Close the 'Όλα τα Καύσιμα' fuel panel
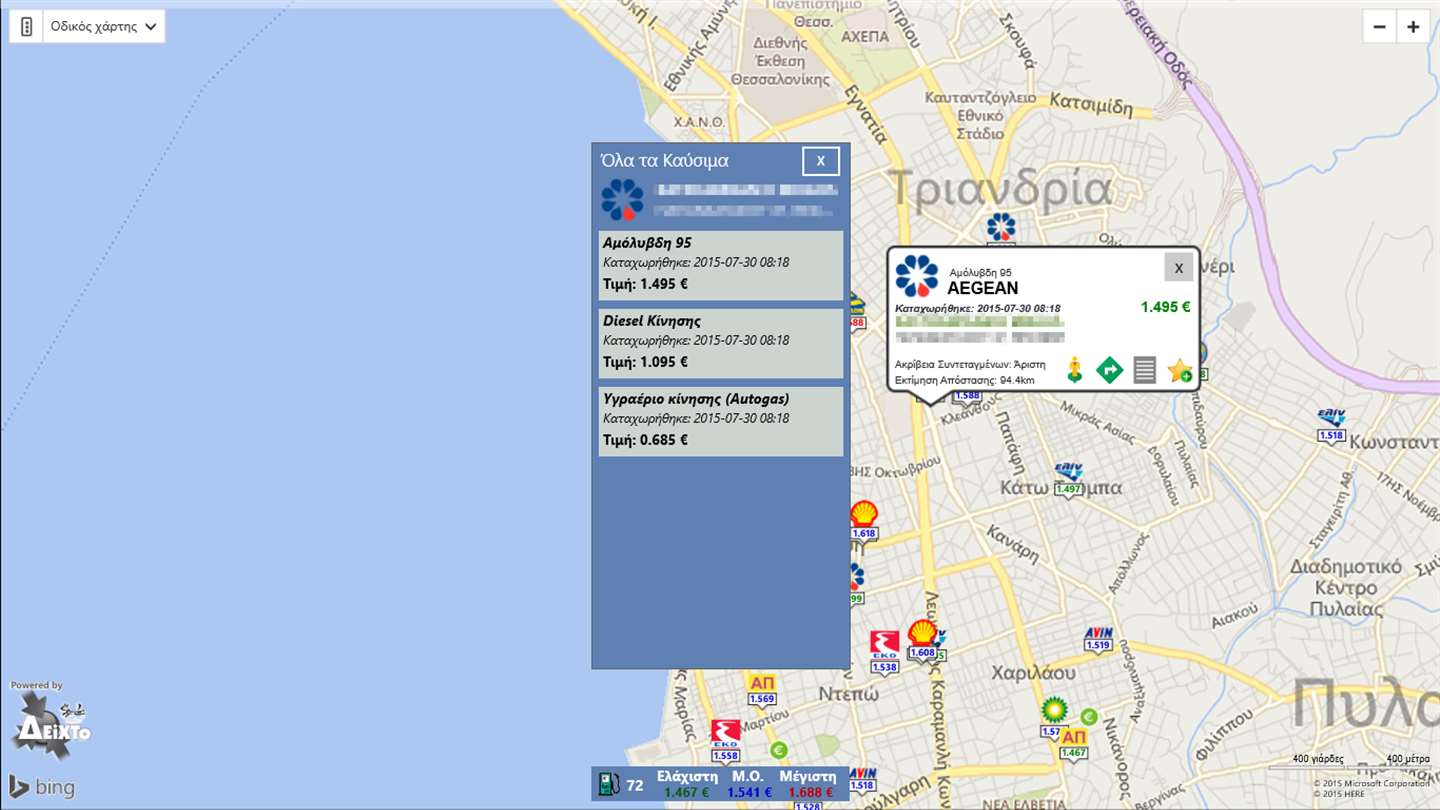Viewport: 1440px width, 810px height. point(821,161)
